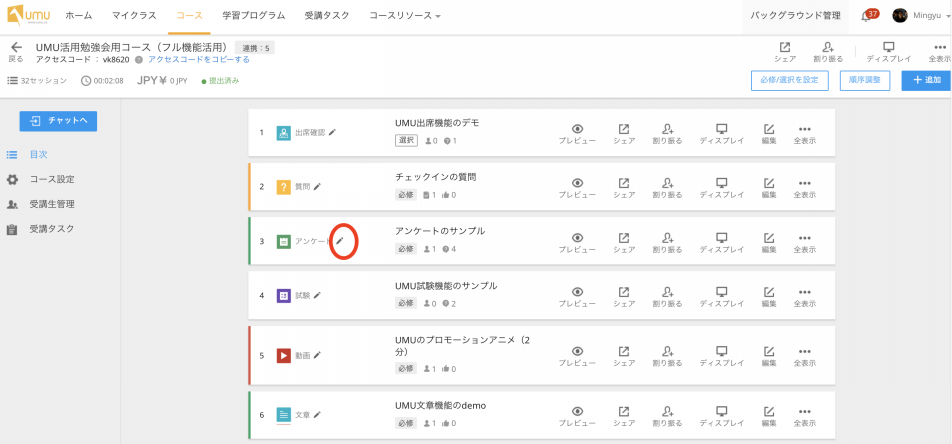This screenshot has width=952, height=444.
Task: Open the header 全表示 more icon
Action: click(x=939, y=52)
